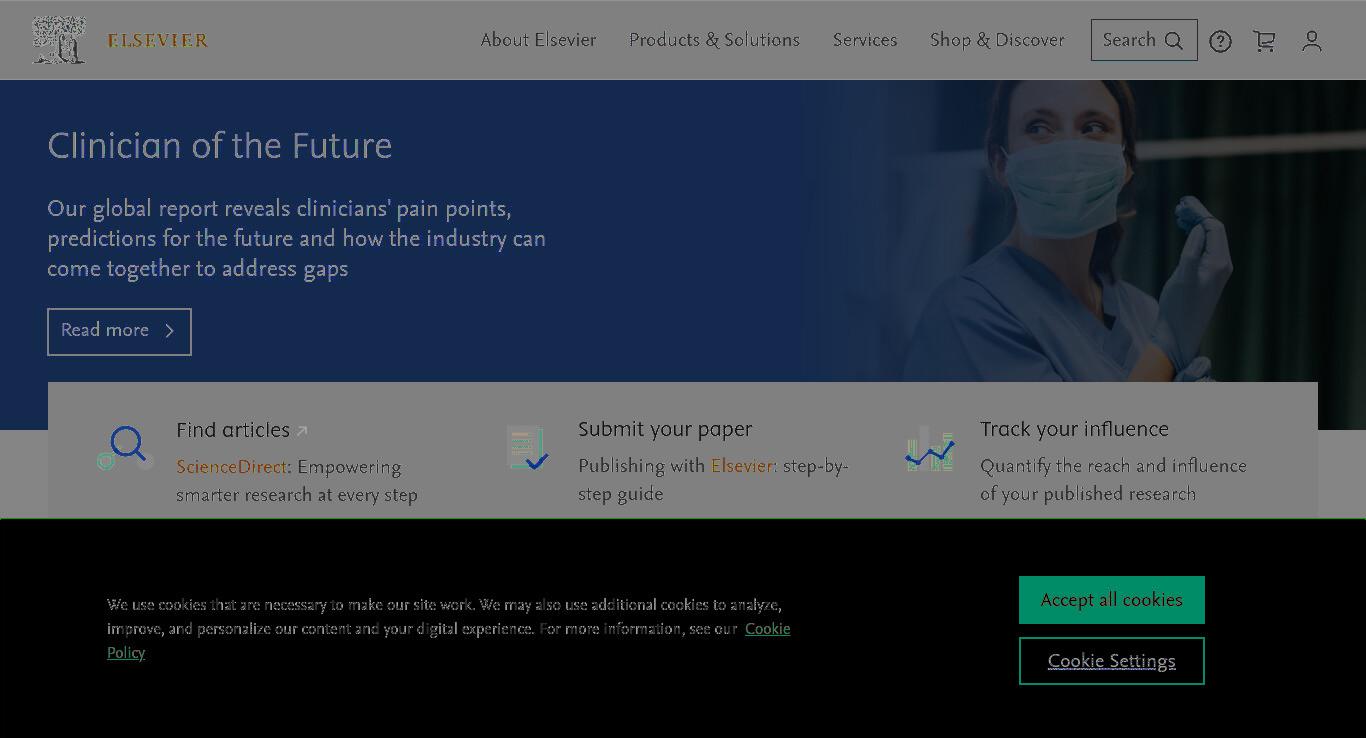Image resolution: width=1366 pixels, height=738 pixels.
Task: Click the 'Our global report reveals' paragraph
Action: [297, 239]
